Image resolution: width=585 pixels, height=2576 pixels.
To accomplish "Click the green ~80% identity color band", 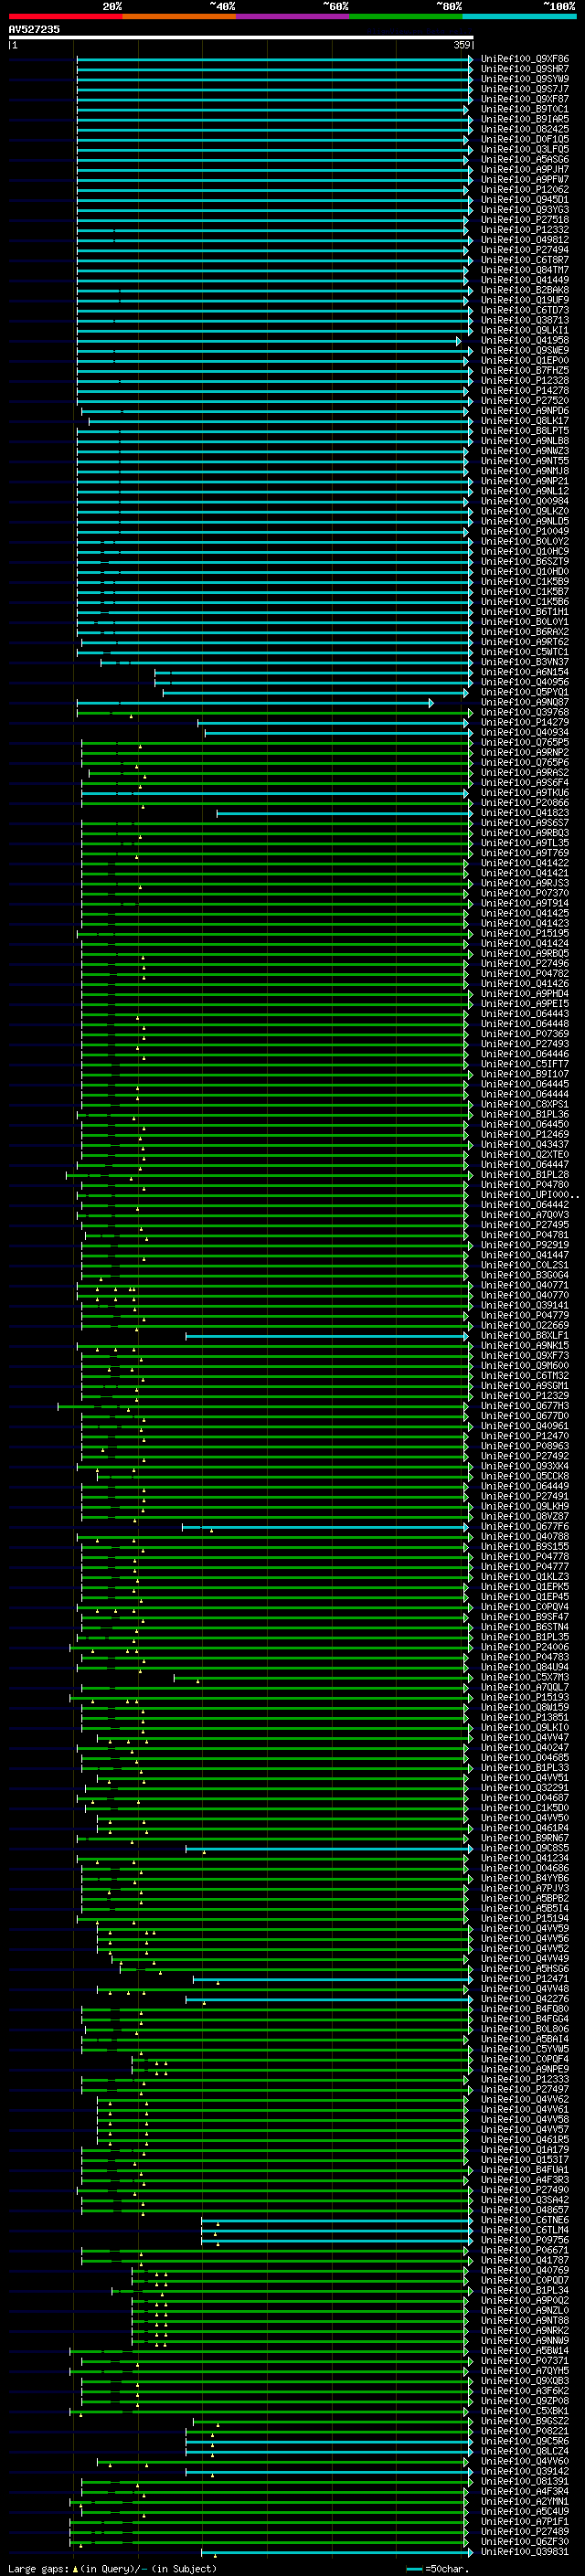I will click(x=406, y=16).
